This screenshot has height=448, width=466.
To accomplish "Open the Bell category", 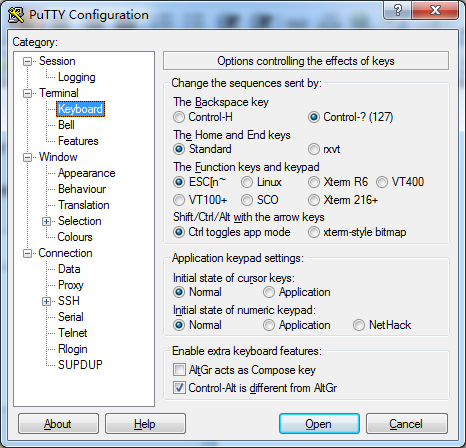I will pos(66,125).
